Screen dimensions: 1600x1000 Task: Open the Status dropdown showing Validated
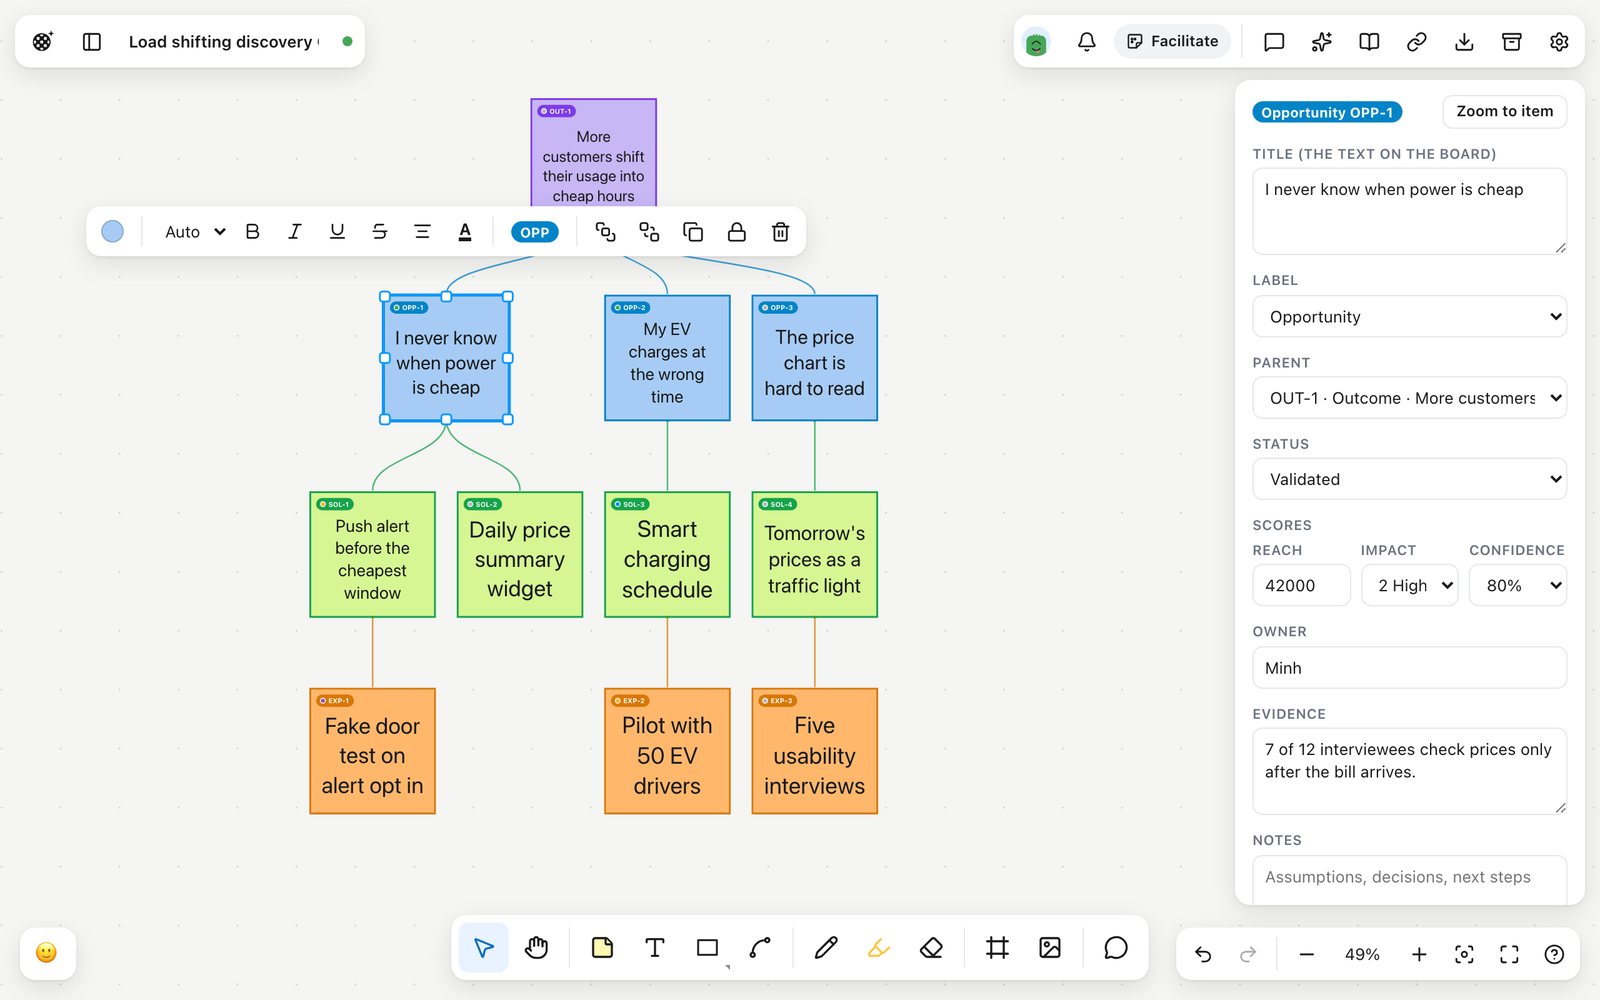1409,479
